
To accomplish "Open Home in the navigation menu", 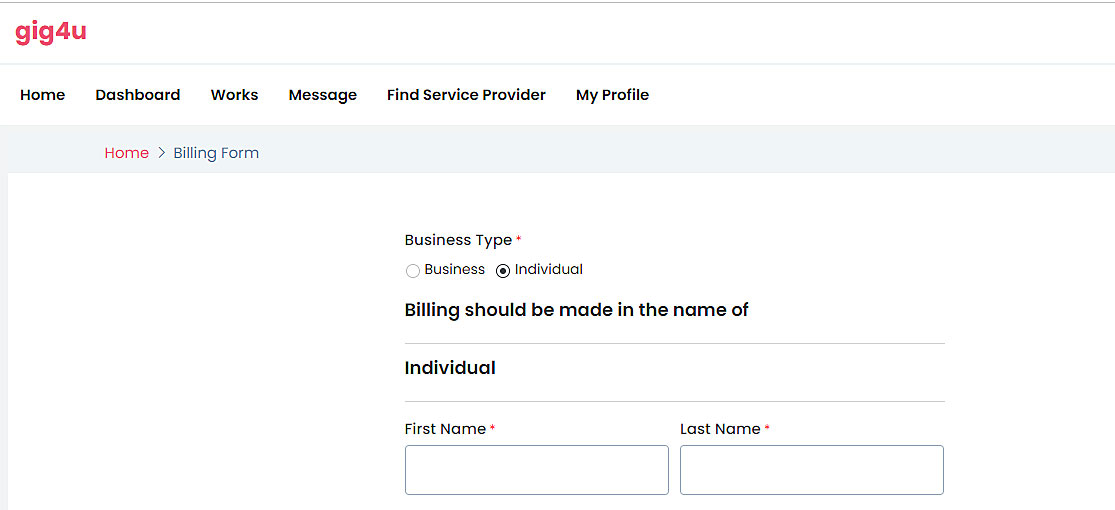I will (42, 95).
